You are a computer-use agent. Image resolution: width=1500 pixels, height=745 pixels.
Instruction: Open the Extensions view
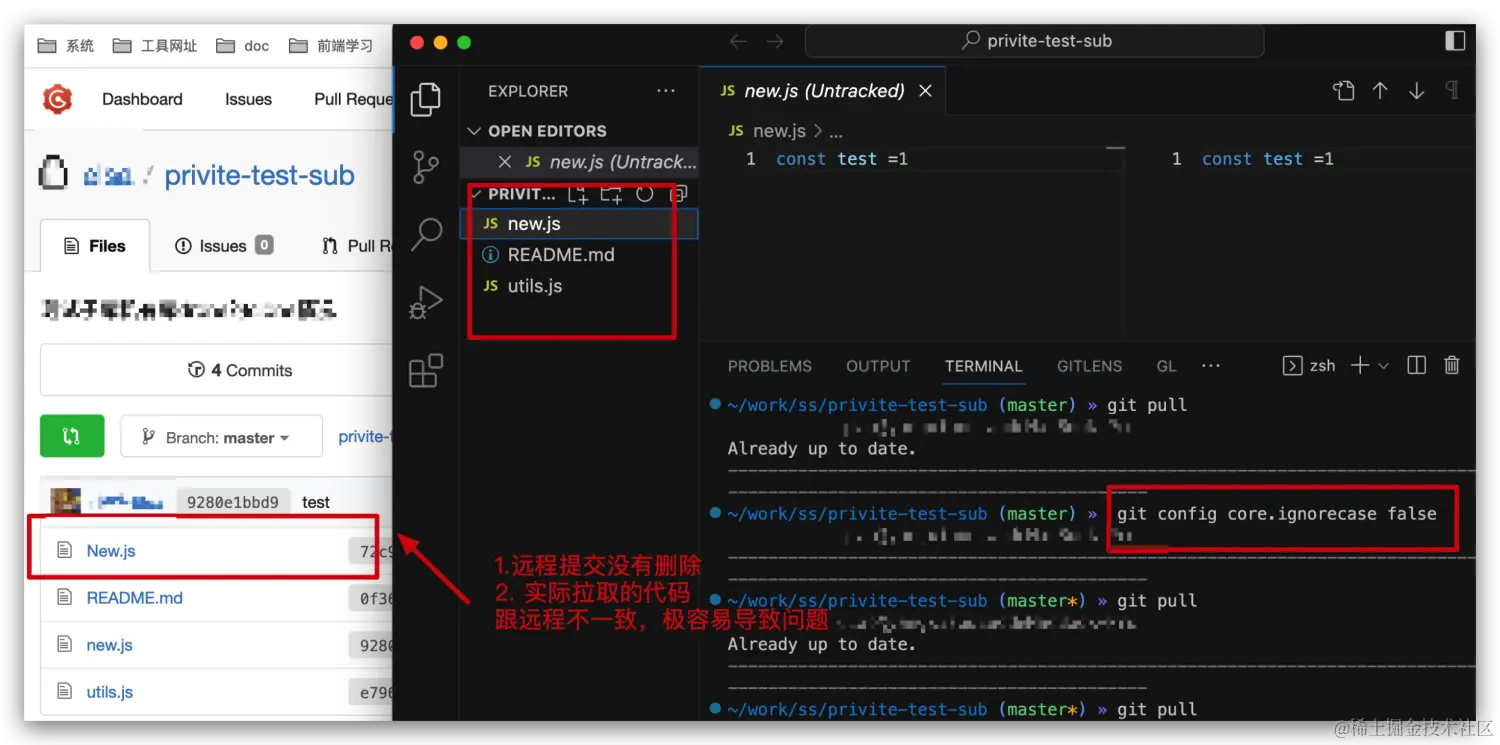pos(426,370)
